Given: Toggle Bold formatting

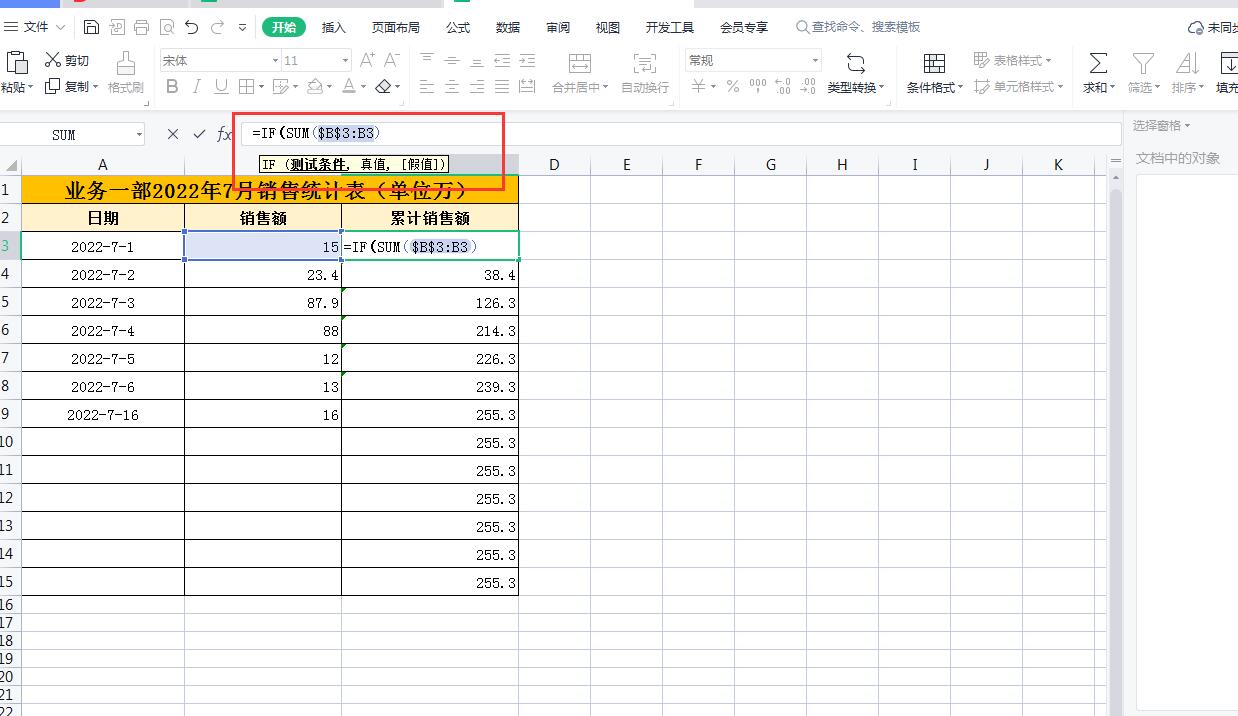Looking at the screenshot, I should coord(172,87).
